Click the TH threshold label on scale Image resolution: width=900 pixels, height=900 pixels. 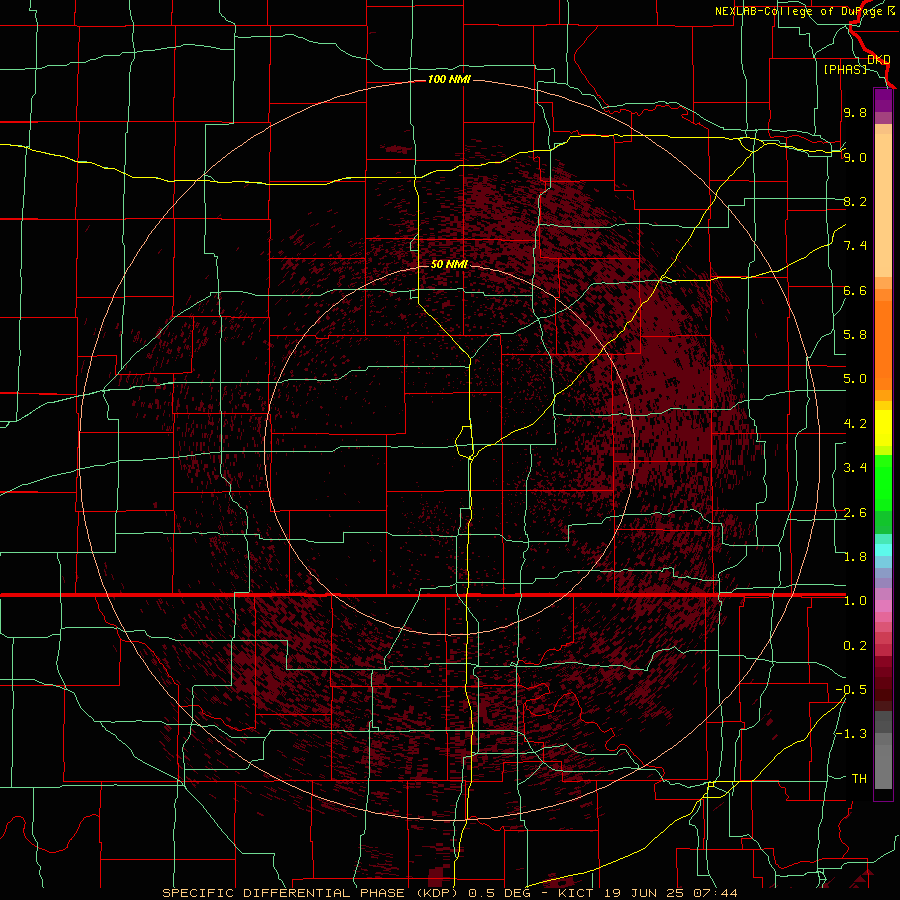pos(859,779)
